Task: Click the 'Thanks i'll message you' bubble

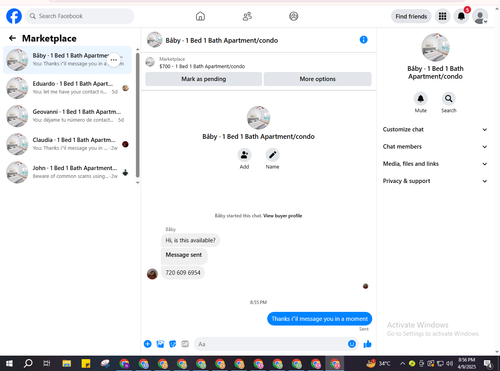Action: coord(319,319)
